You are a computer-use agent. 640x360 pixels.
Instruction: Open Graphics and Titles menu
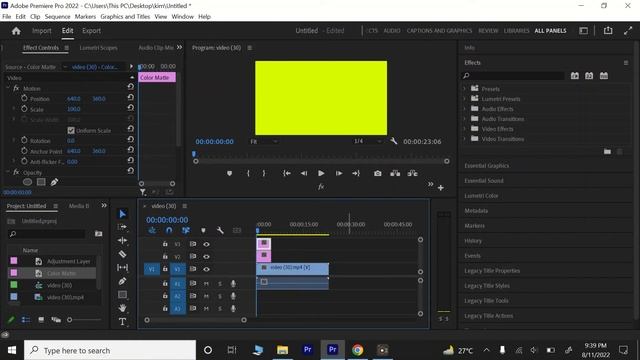click(x=125, y=17)
